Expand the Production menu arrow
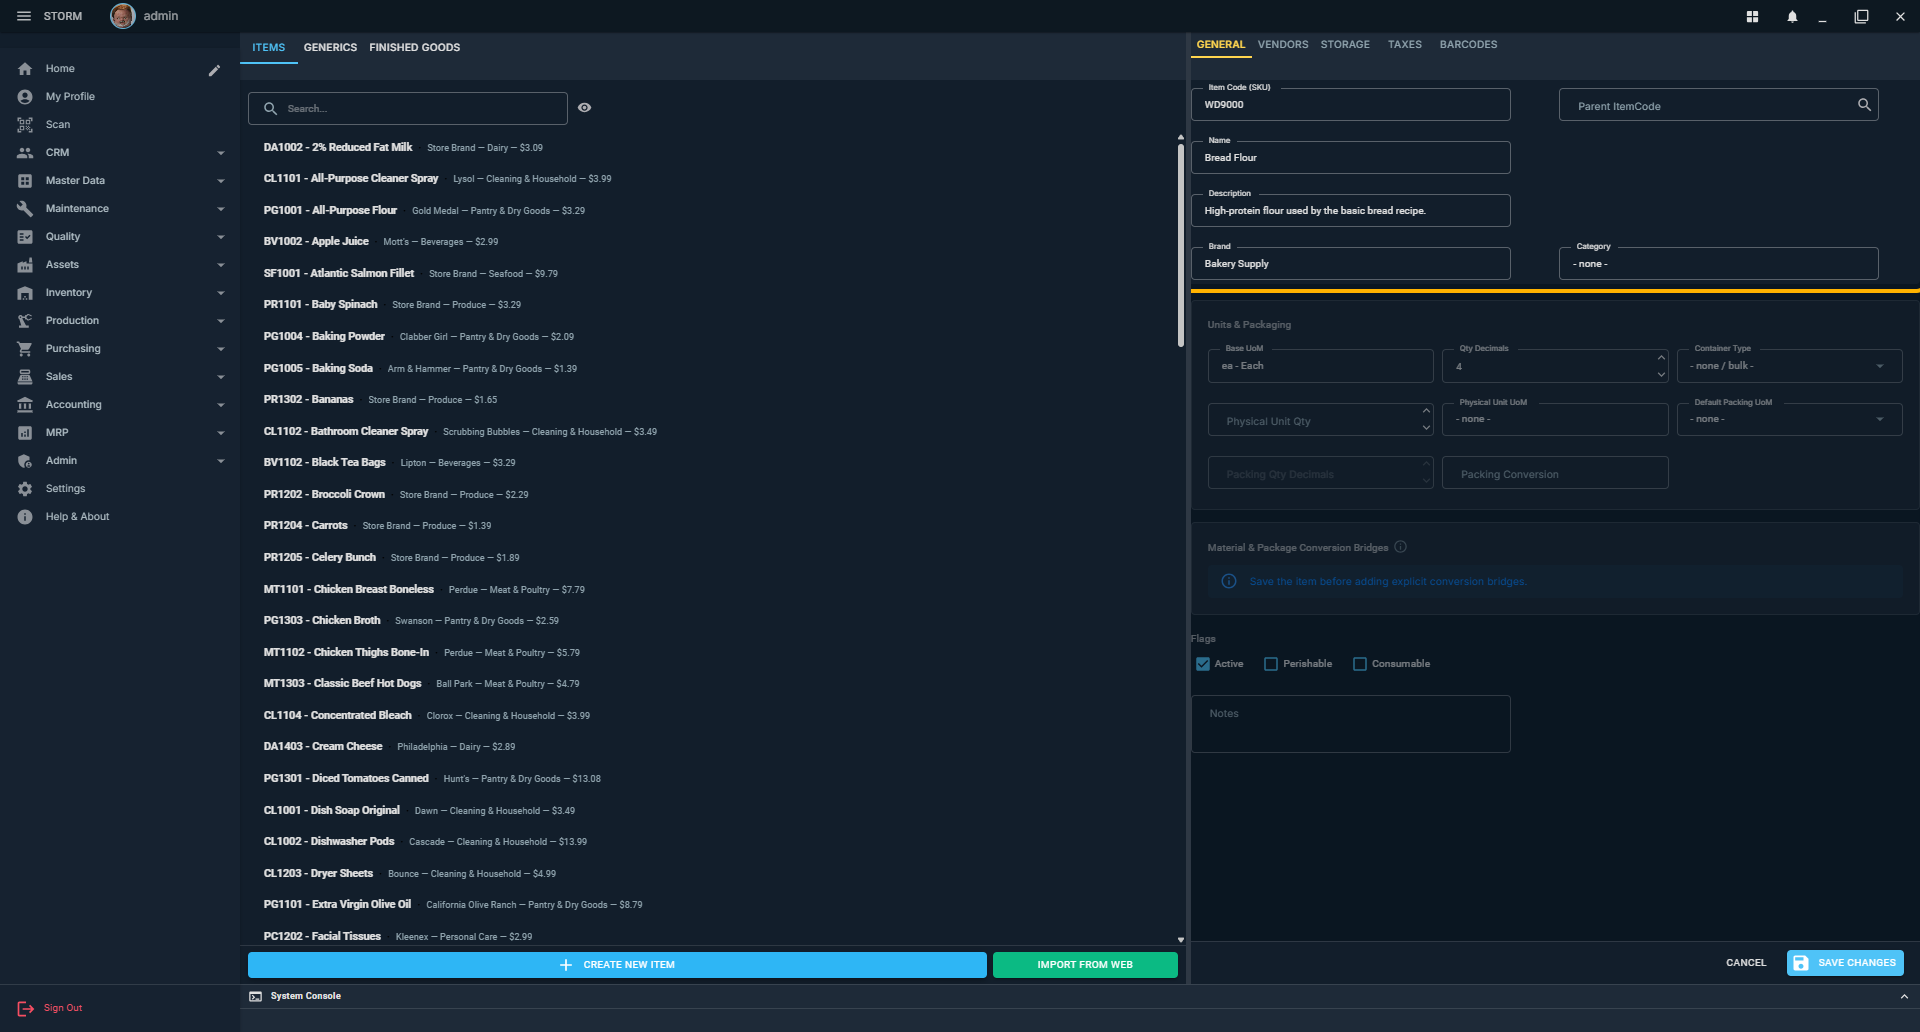The height and width of the screenshot is (1032, 1920). pyautogui.click(x=221, y=321)
